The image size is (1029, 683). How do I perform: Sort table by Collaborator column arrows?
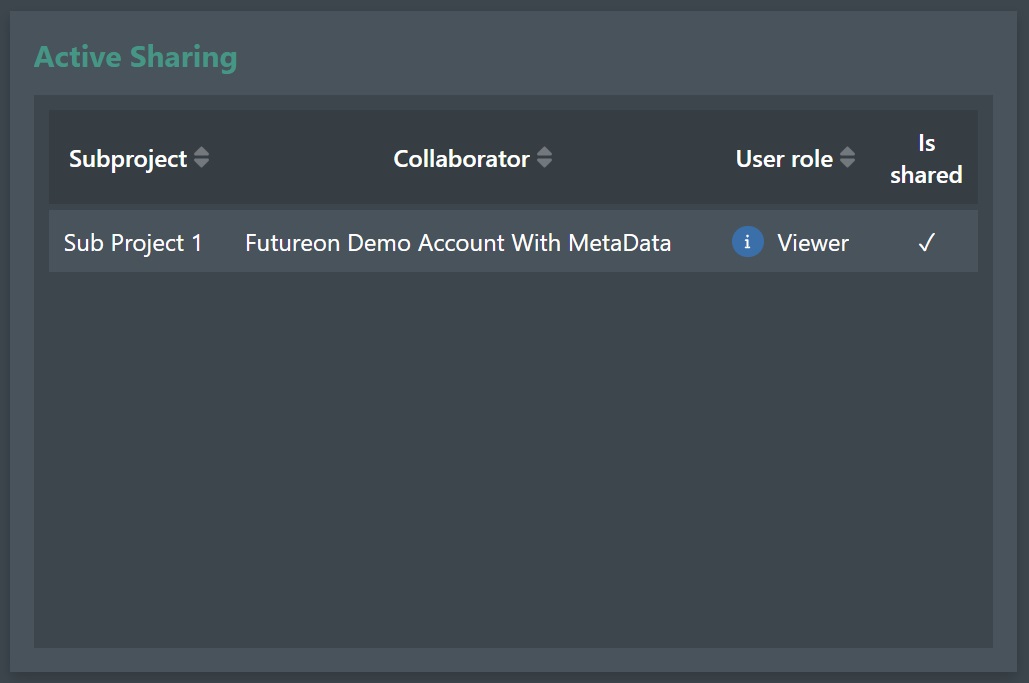tap(544, 157)
